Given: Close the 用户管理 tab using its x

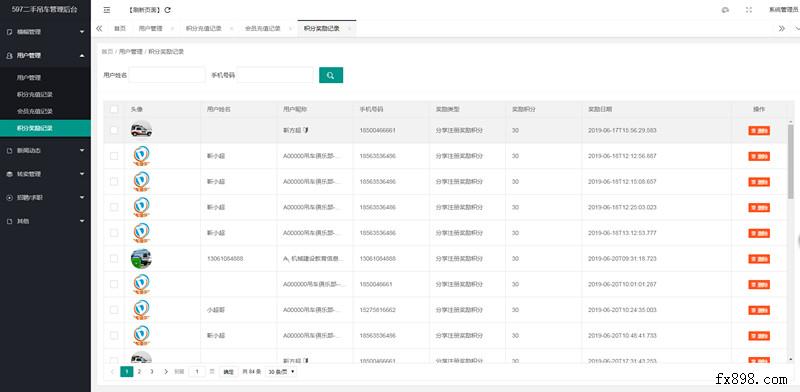Looking at the screenshot, I should pos(172,29).
